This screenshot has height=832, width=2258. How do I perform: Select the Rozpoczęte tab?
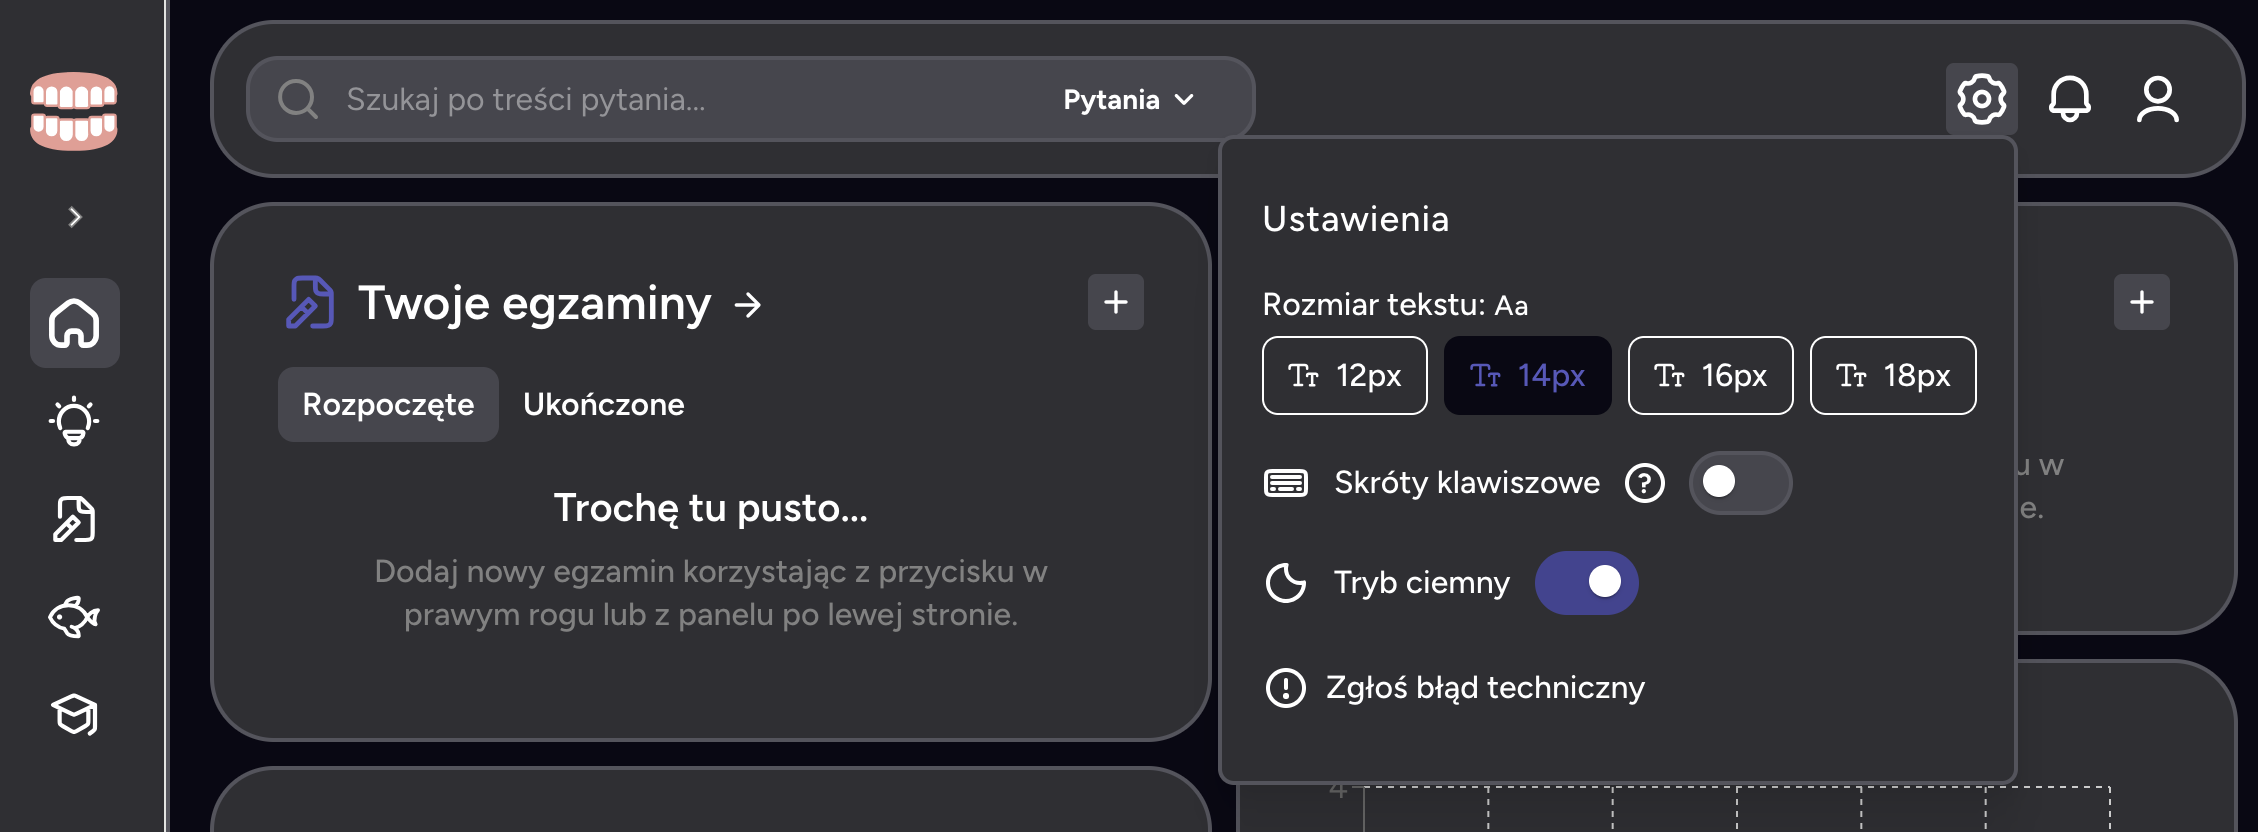pyautogui.click(x=388, y=405)
